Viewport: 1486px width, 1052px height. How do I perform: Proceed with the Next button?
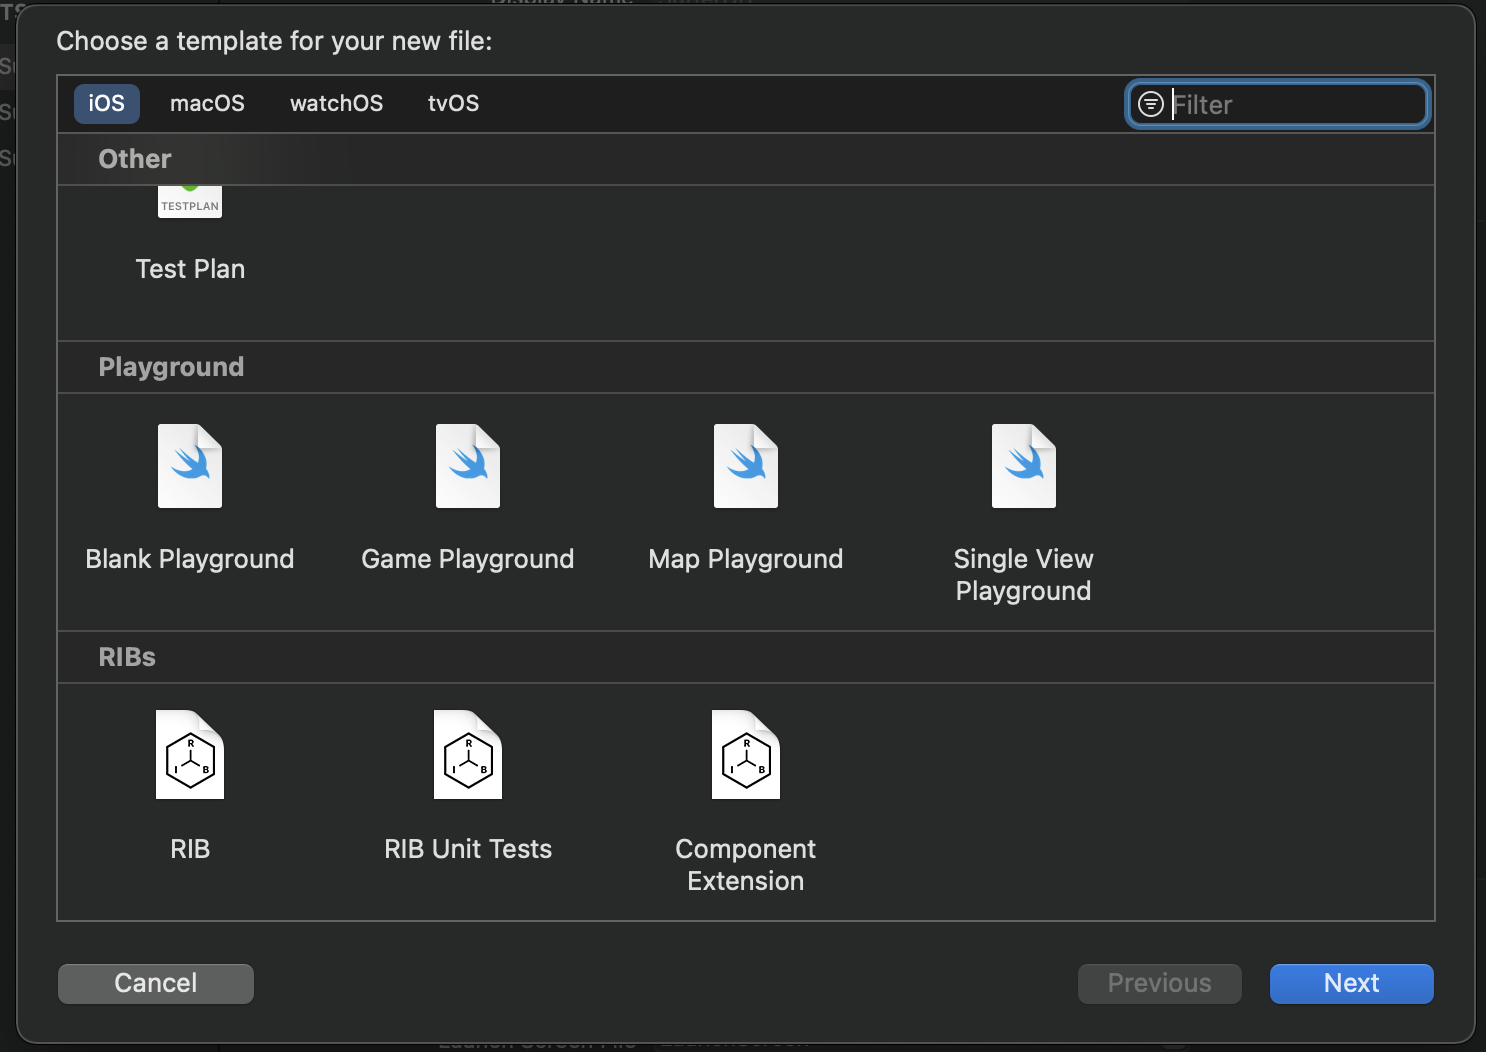[x=1352, y=983]
